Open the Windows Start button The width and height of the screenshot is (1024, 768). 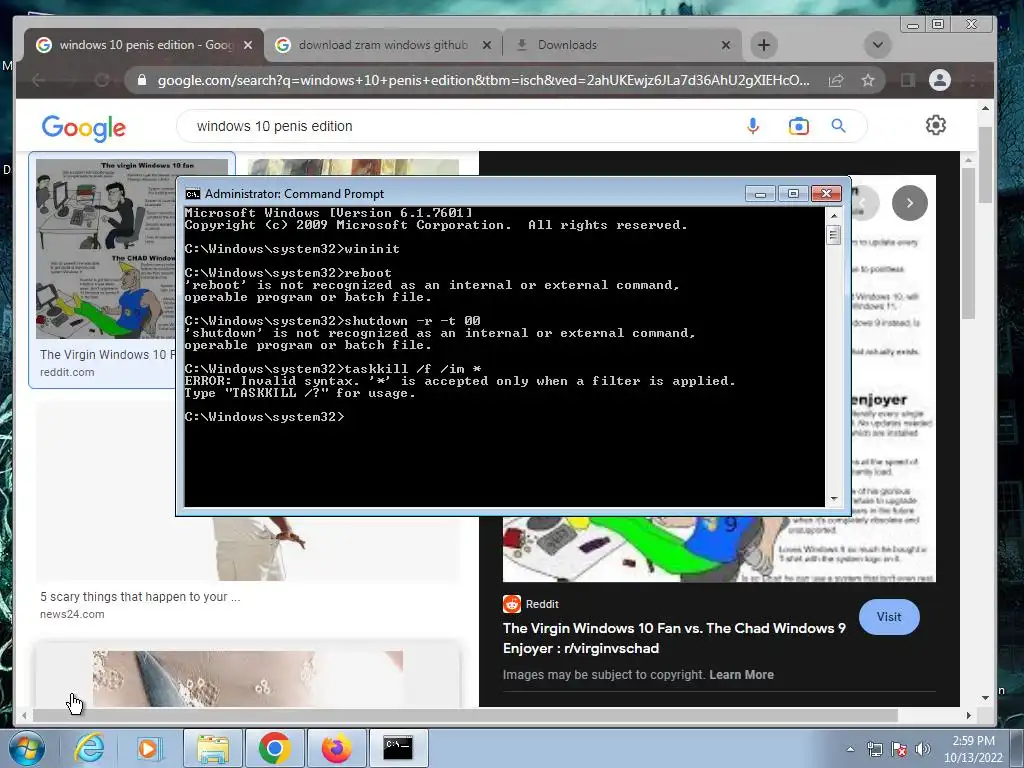click(x=27, y=748)
